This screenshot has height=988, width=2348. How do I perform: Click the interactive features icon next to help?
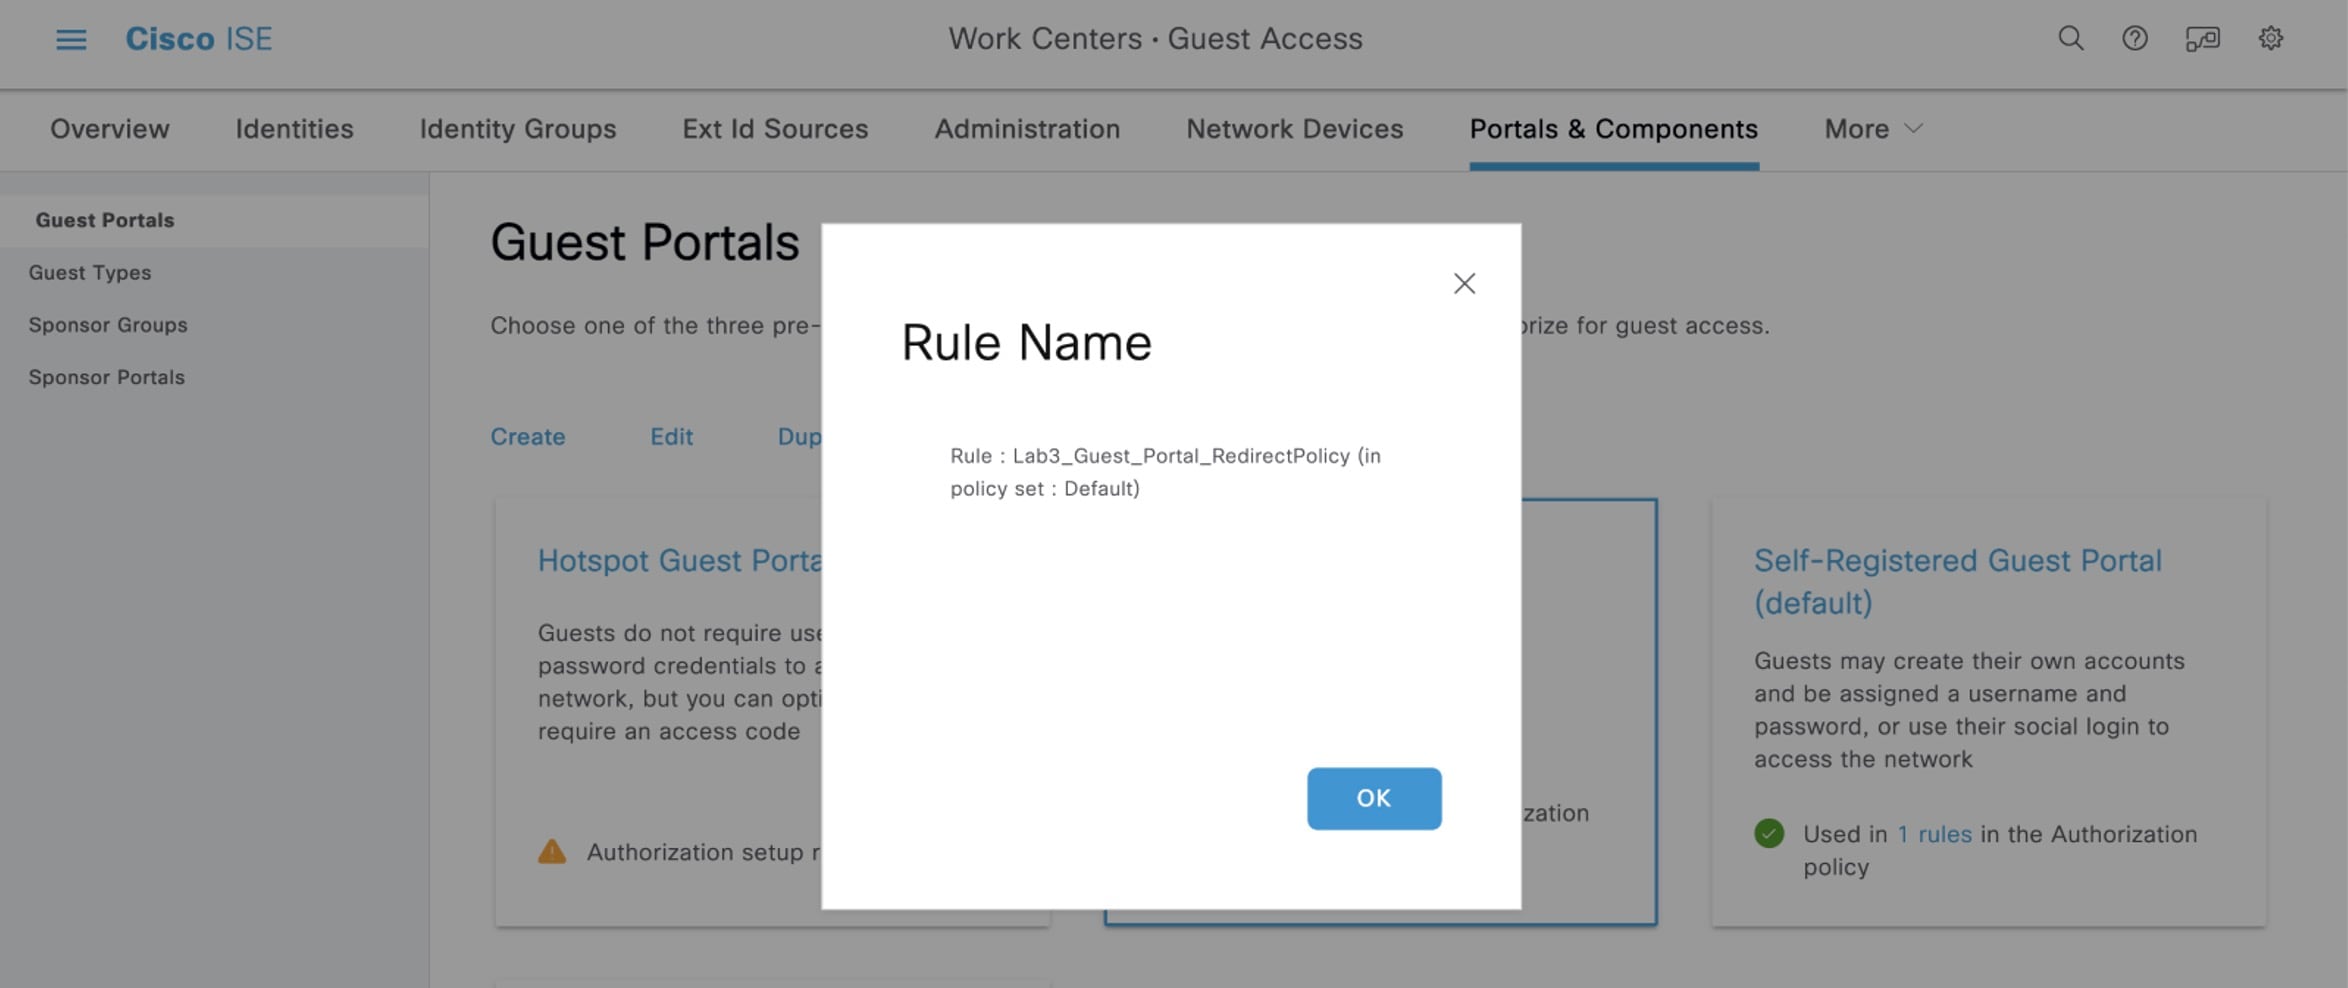(x=2202, y=39)
